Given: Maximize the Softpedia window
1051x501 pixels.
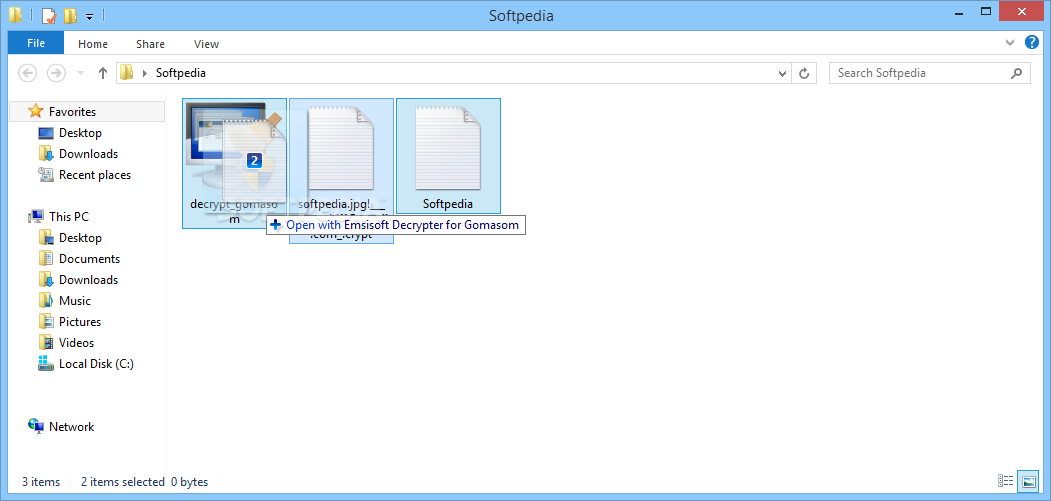Looking at the screenshot, I should [986, 12].
